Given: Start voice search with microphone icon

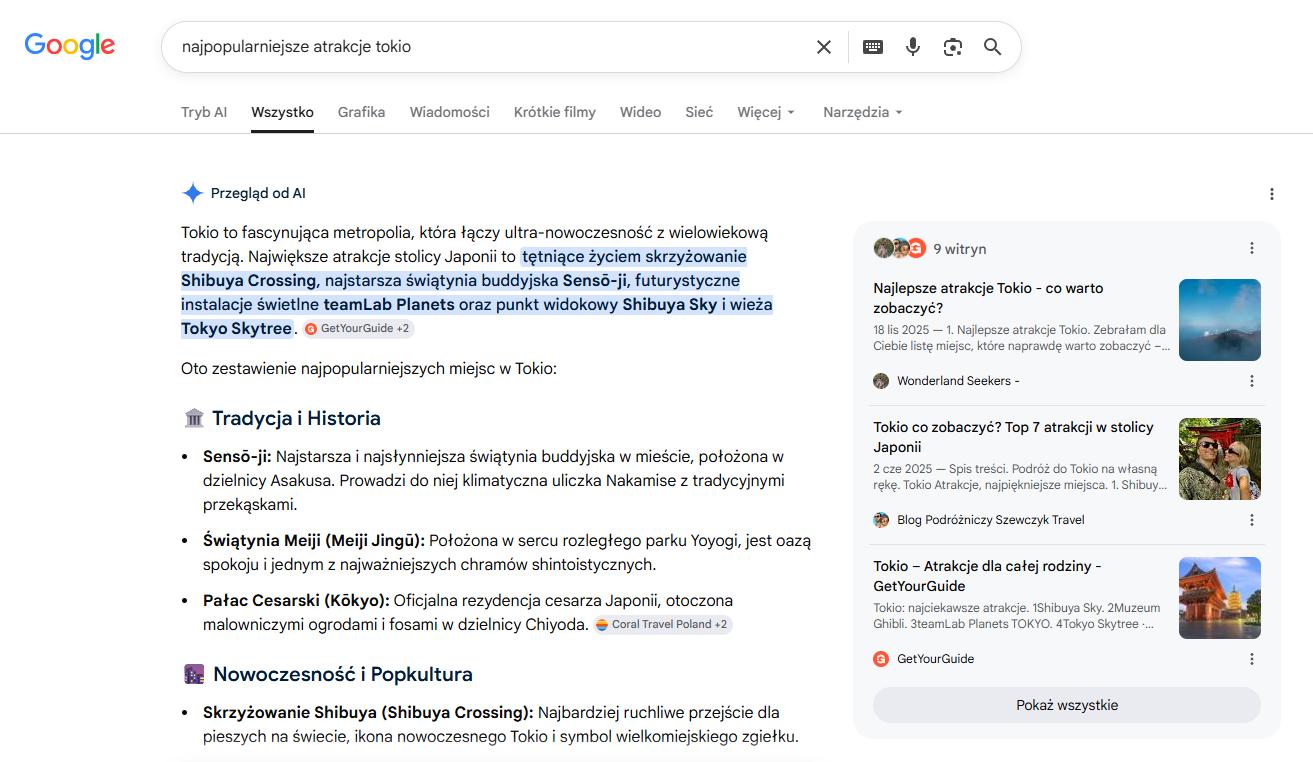Looking at the screenshot, I should point(913,47).
